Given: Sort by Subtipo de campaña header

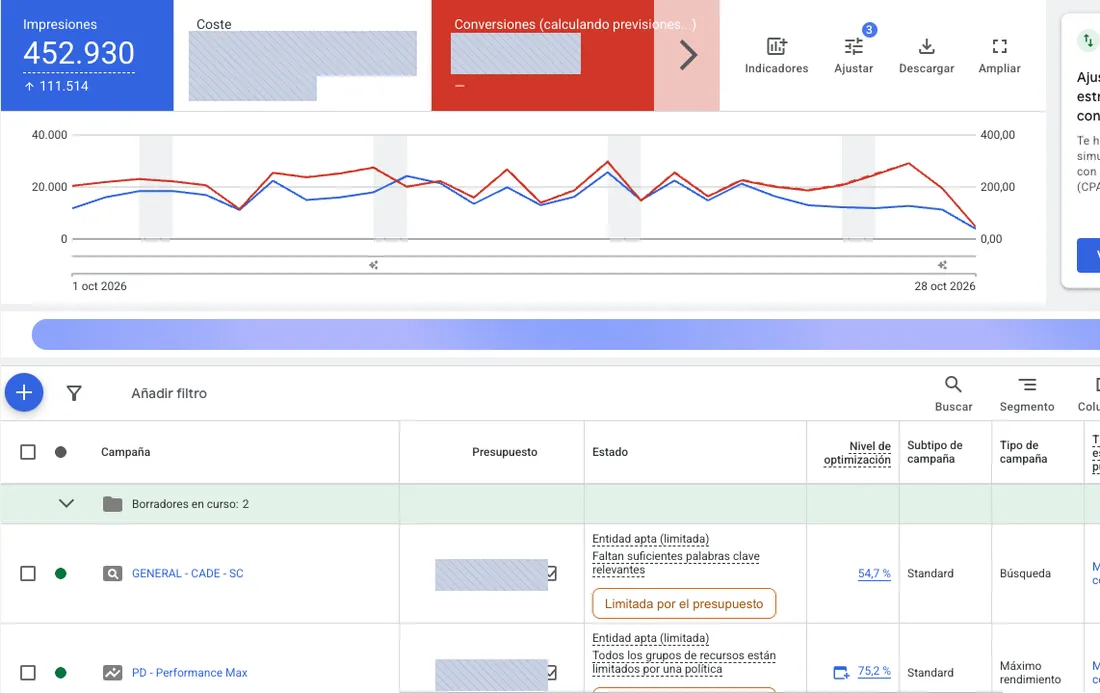Looking at the screenshot, I should [934, 452].
